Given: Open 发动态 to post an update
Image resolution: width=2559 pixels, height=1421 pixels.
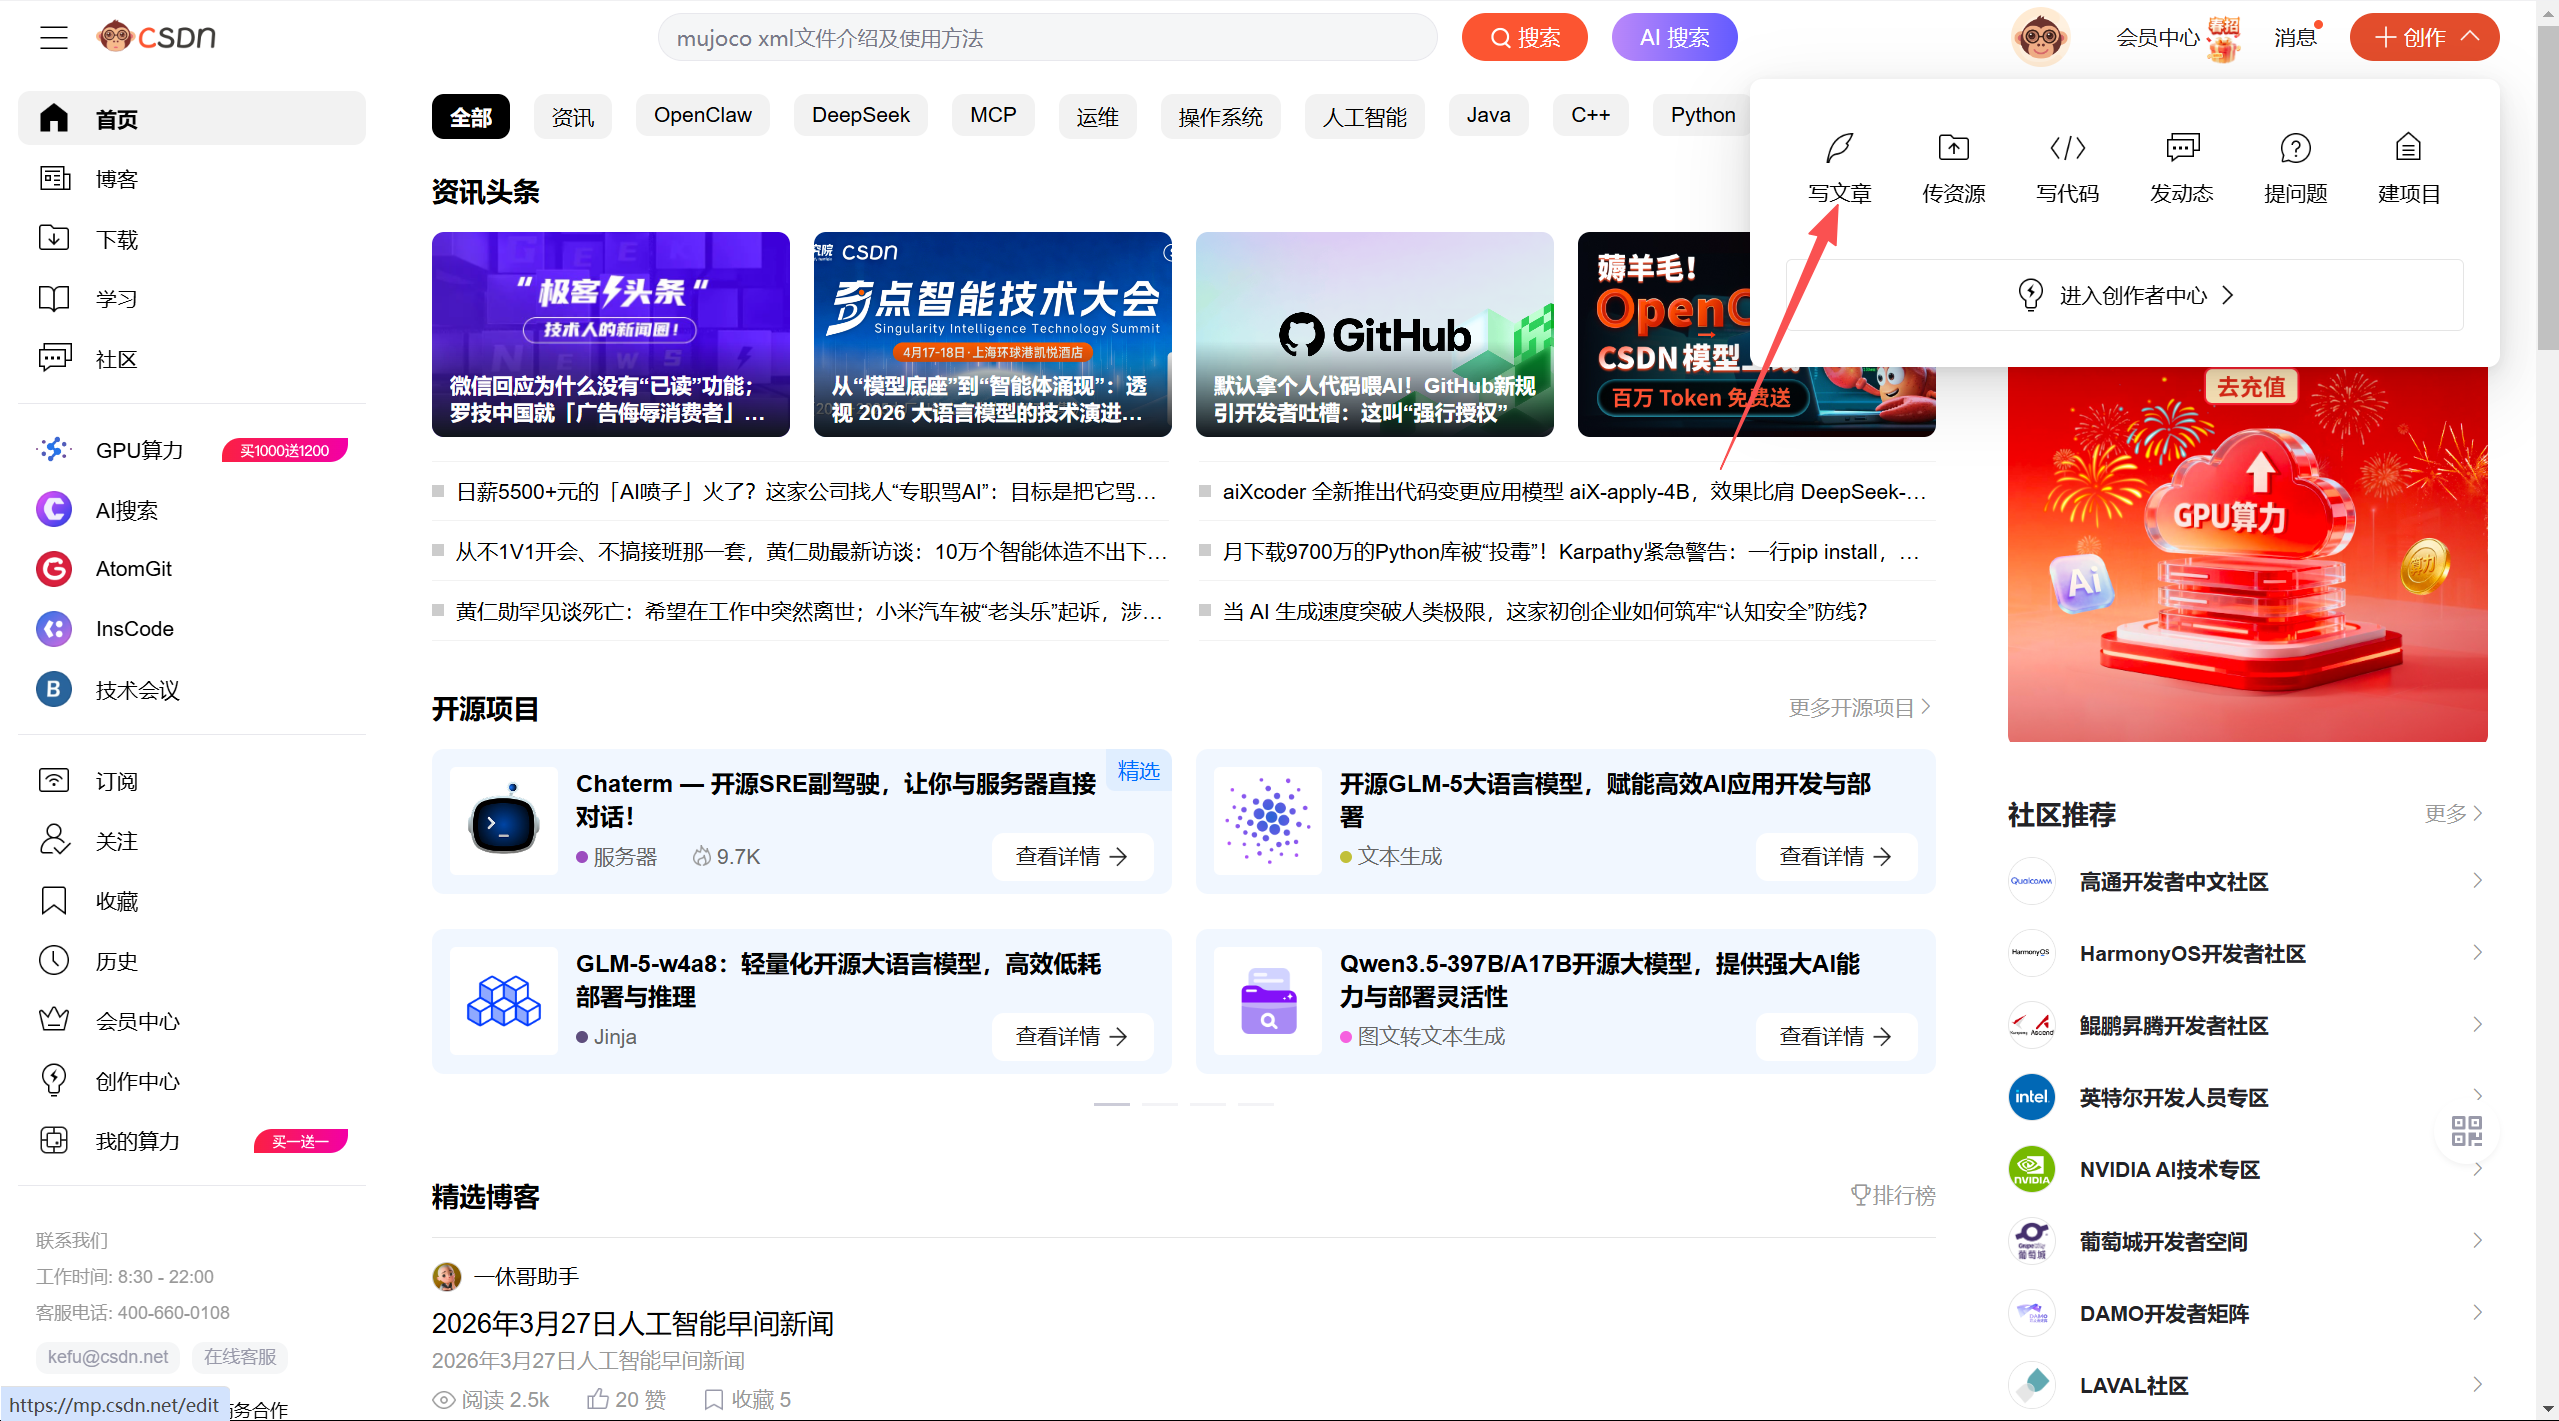Looking at the screenshot, I should point(2181,192).
